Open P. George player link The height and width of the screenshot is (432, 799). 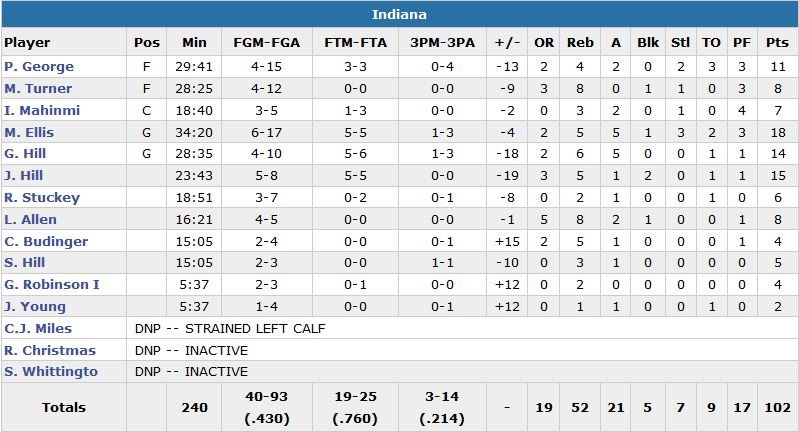(x=39, y=67)
